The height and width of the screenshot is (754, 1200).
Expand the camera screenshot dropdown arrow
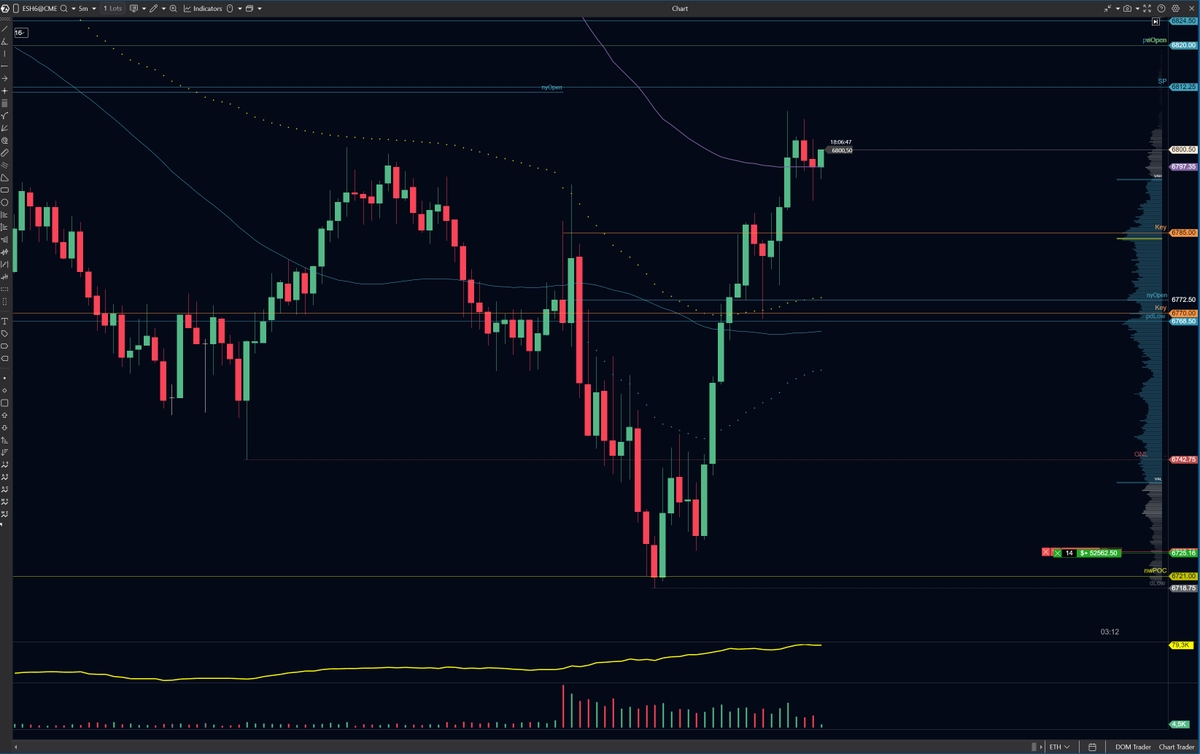(x=1138, y=8)
